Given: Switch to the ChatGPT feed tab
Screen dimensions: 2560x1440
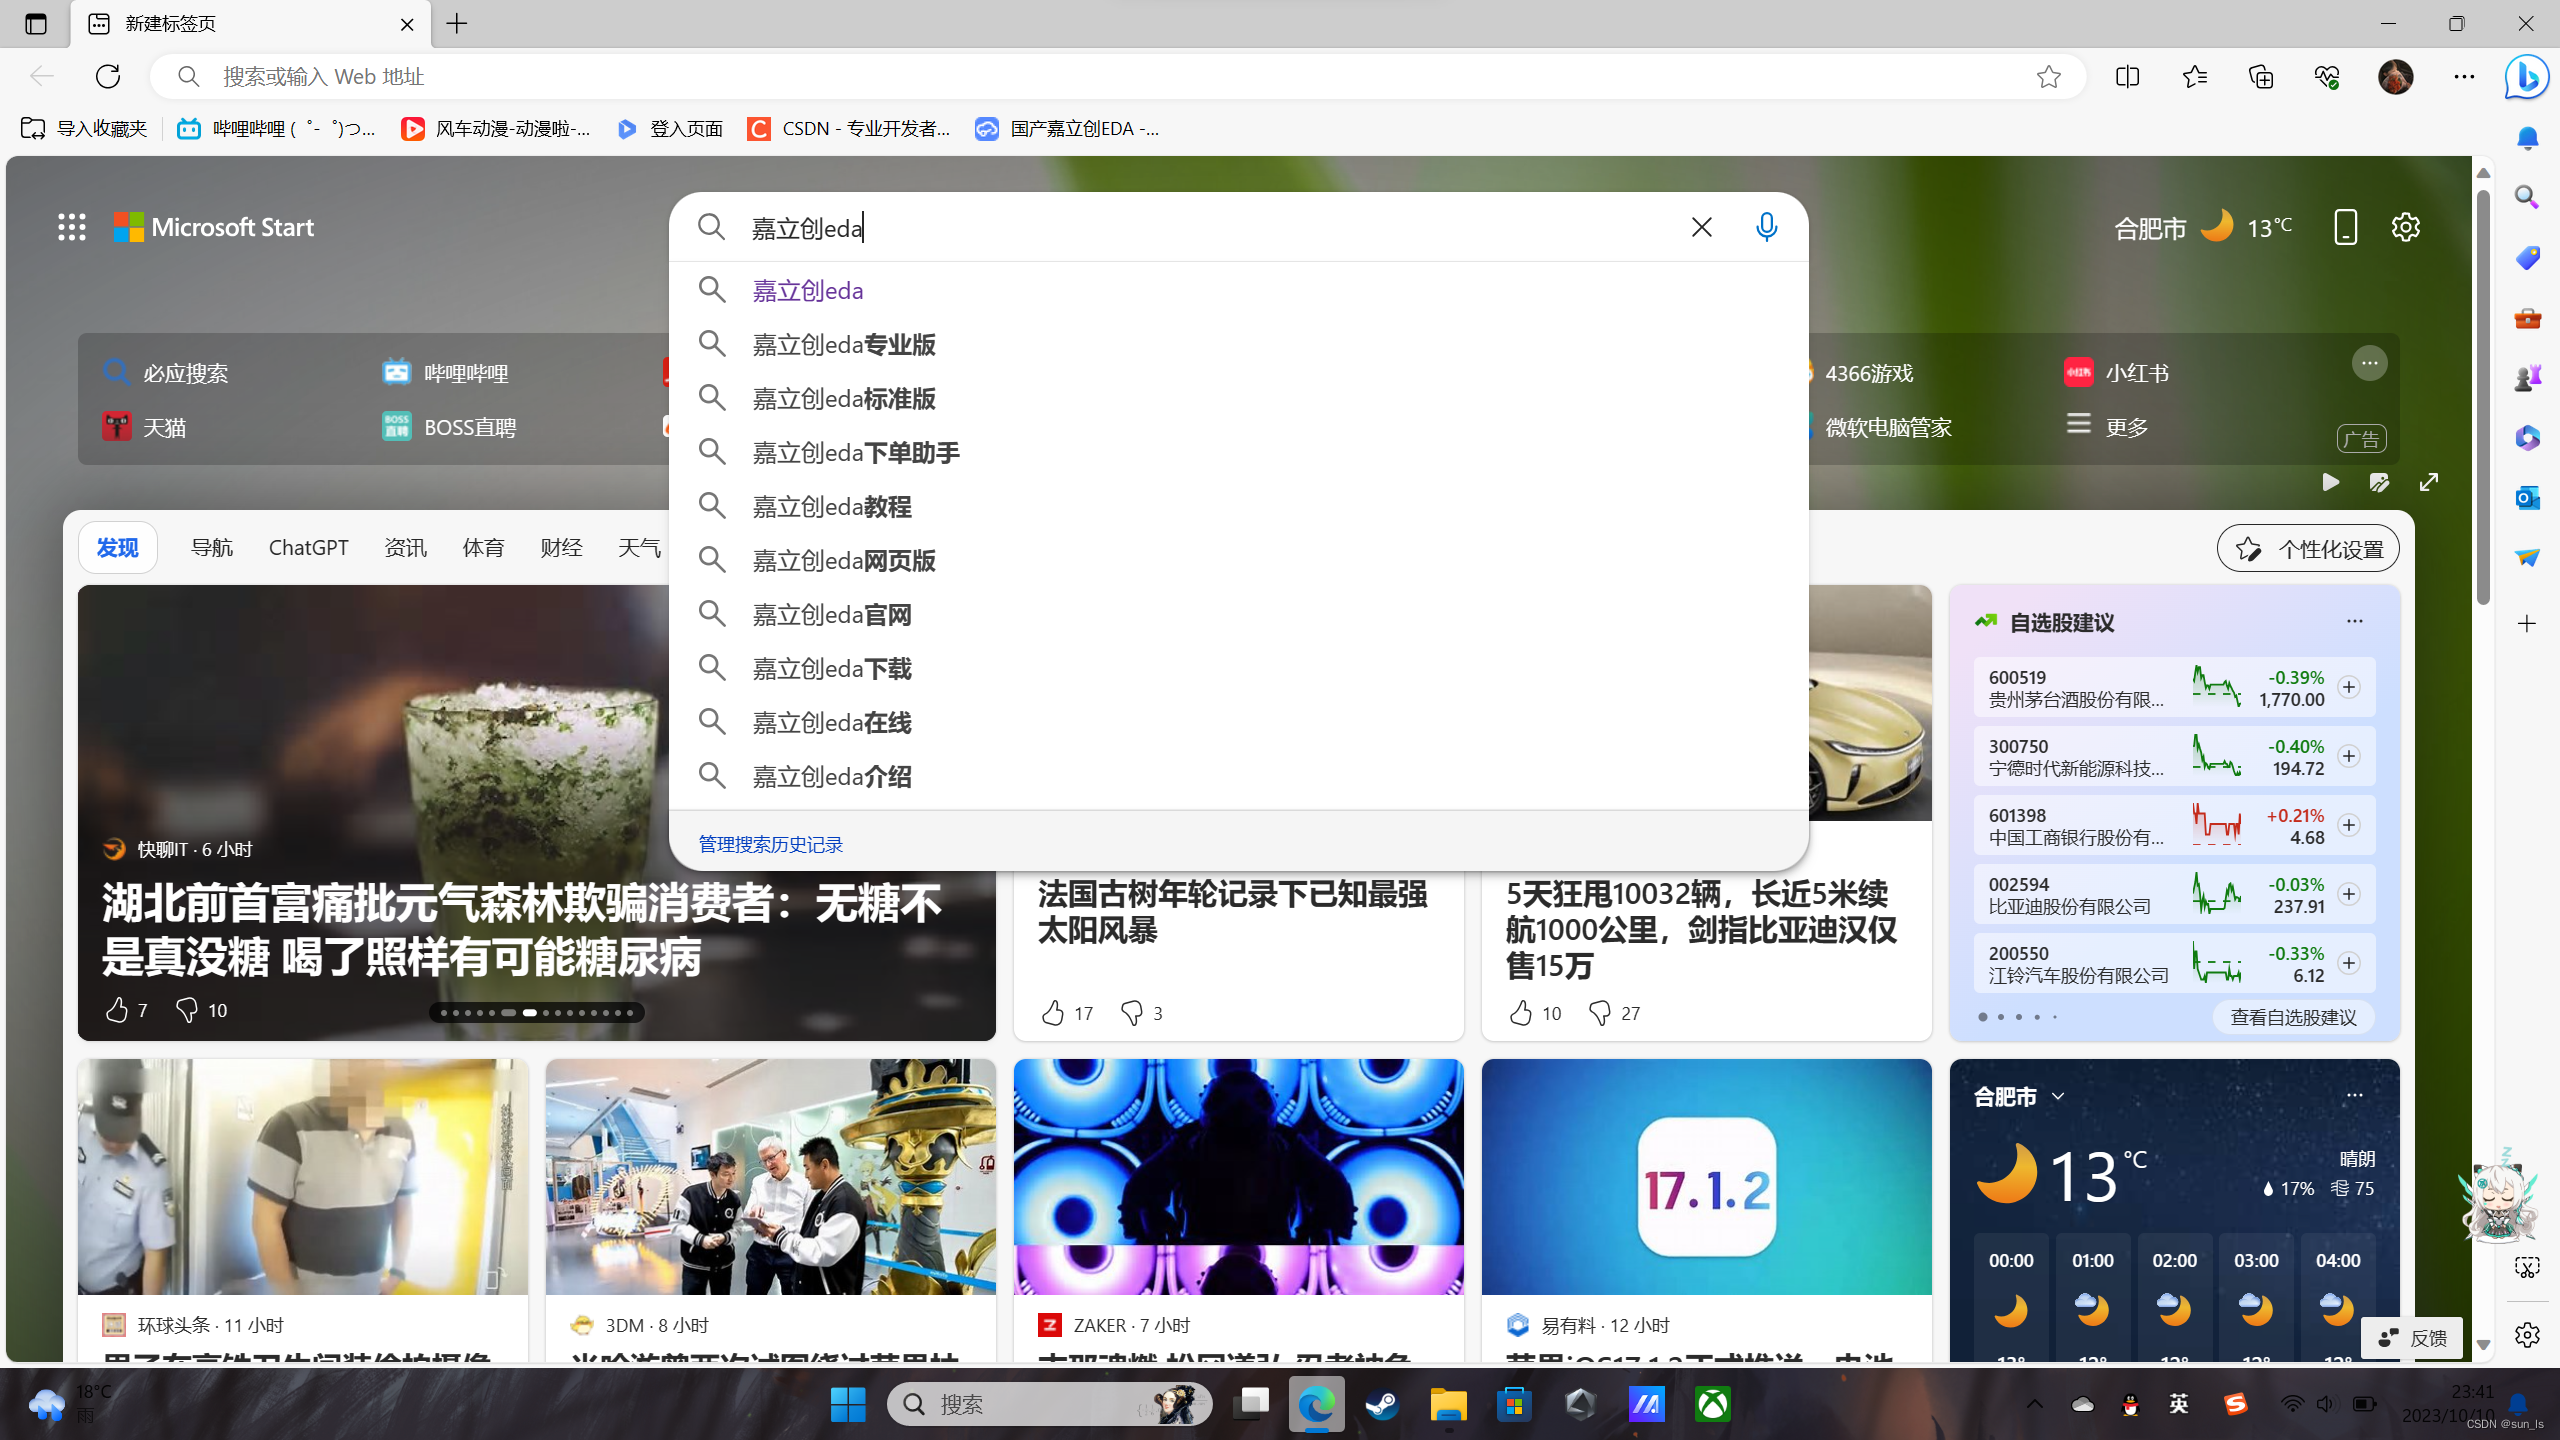Looking at the screenshot, I should click(308, 547).
